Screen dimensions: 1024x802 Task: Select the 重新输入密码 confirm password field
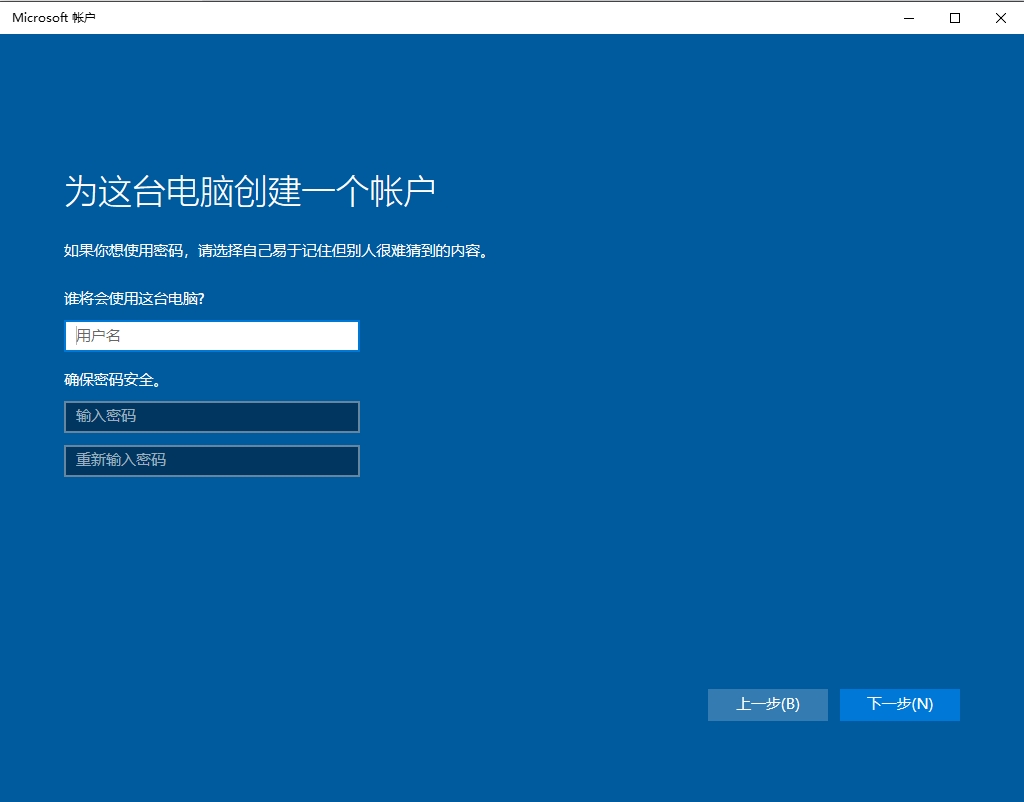[x=211, y=461]
